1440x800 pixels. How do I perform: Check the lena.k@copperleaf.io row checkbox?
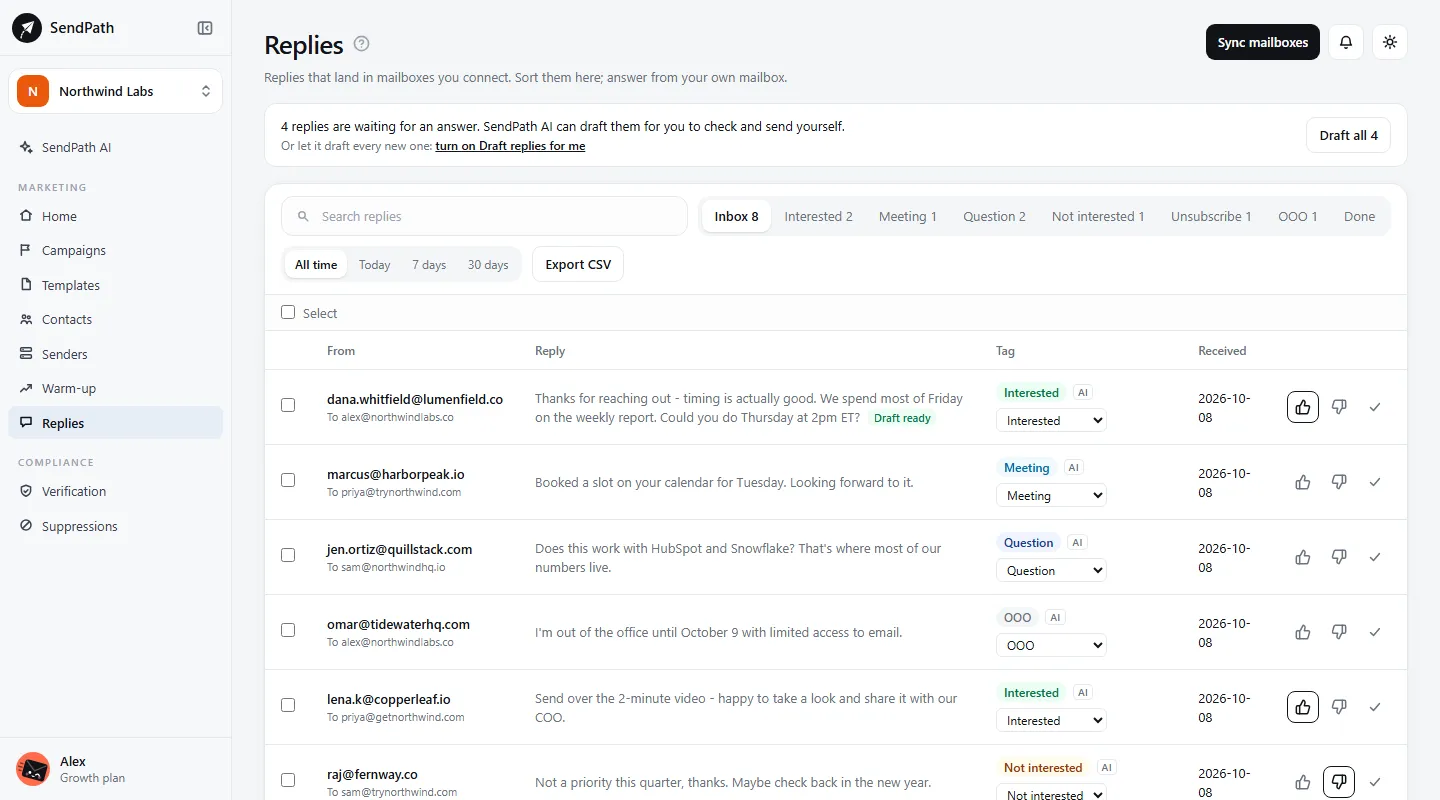click(288, 705)
